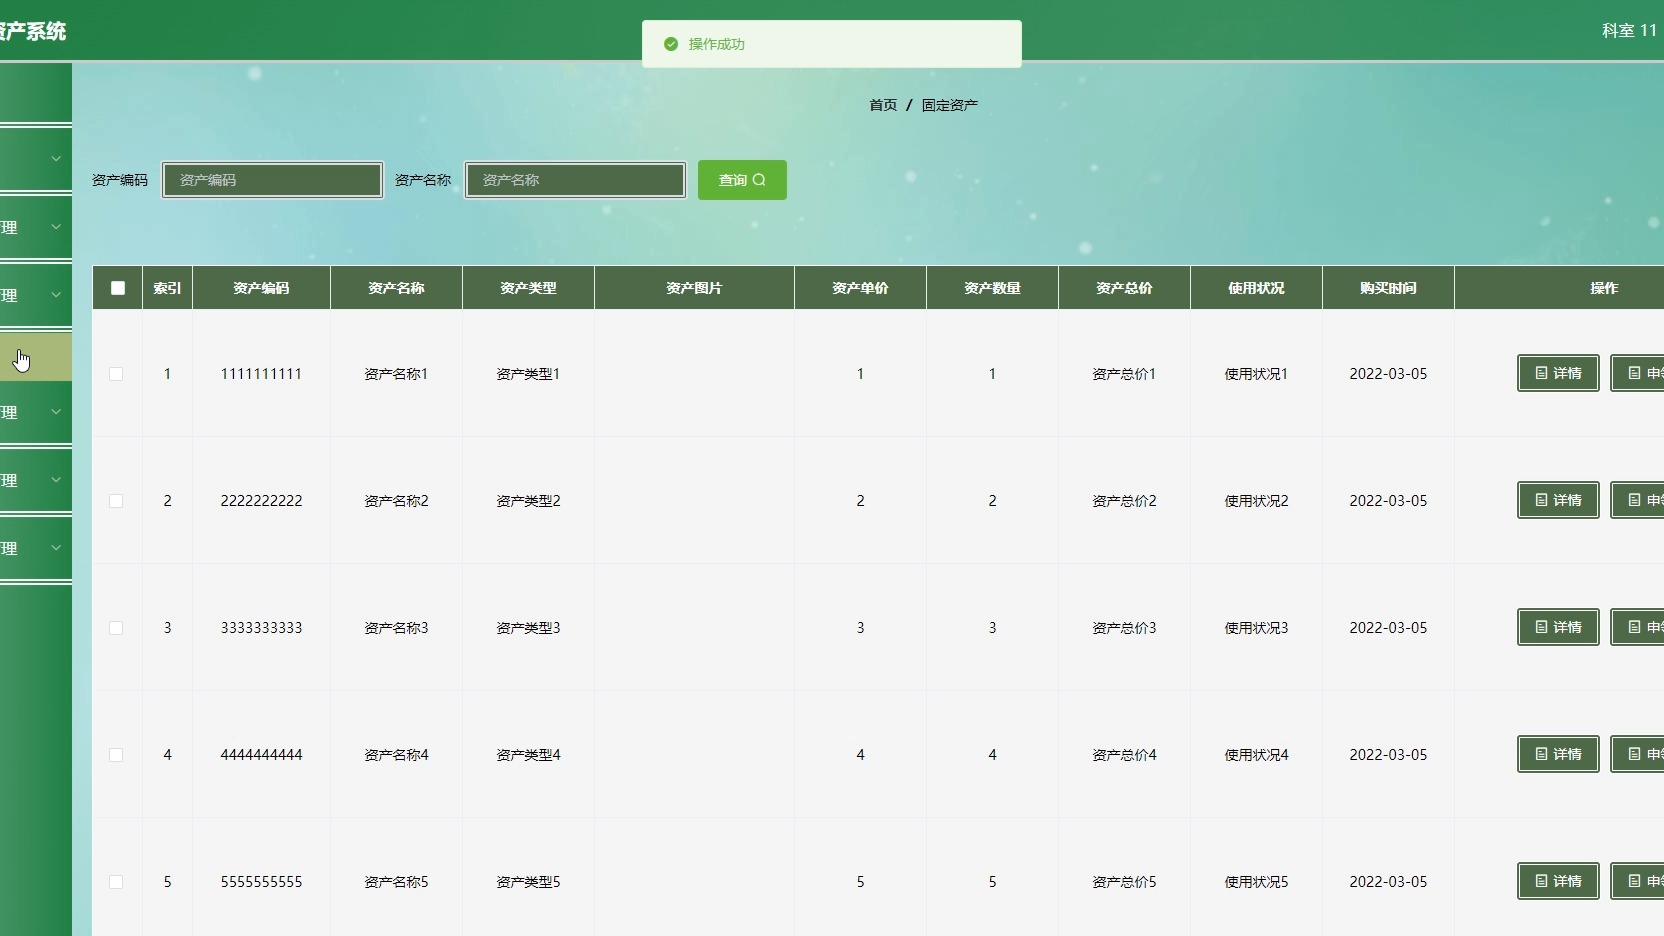Click the 资产总价5 cell
This screenshot has width=1664, height=936.
1124,882
